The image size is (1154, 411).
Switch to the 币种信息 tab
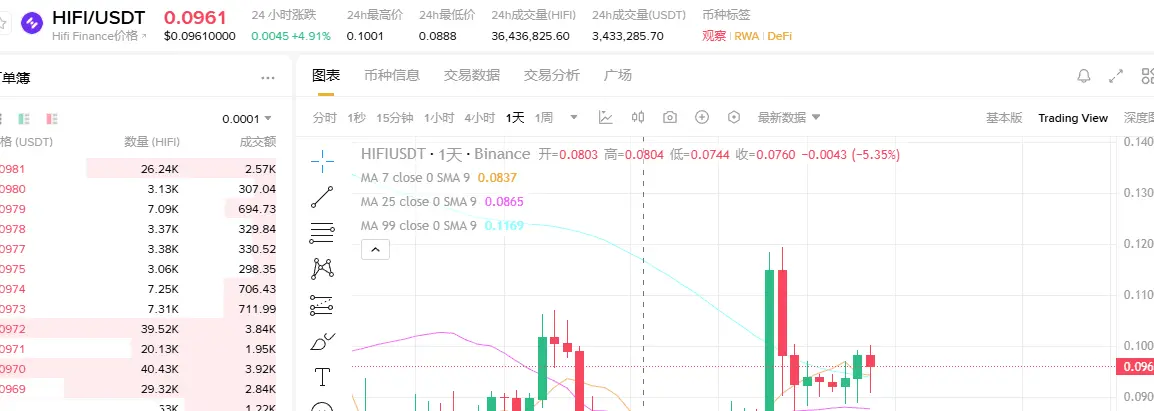pos(392,75)
